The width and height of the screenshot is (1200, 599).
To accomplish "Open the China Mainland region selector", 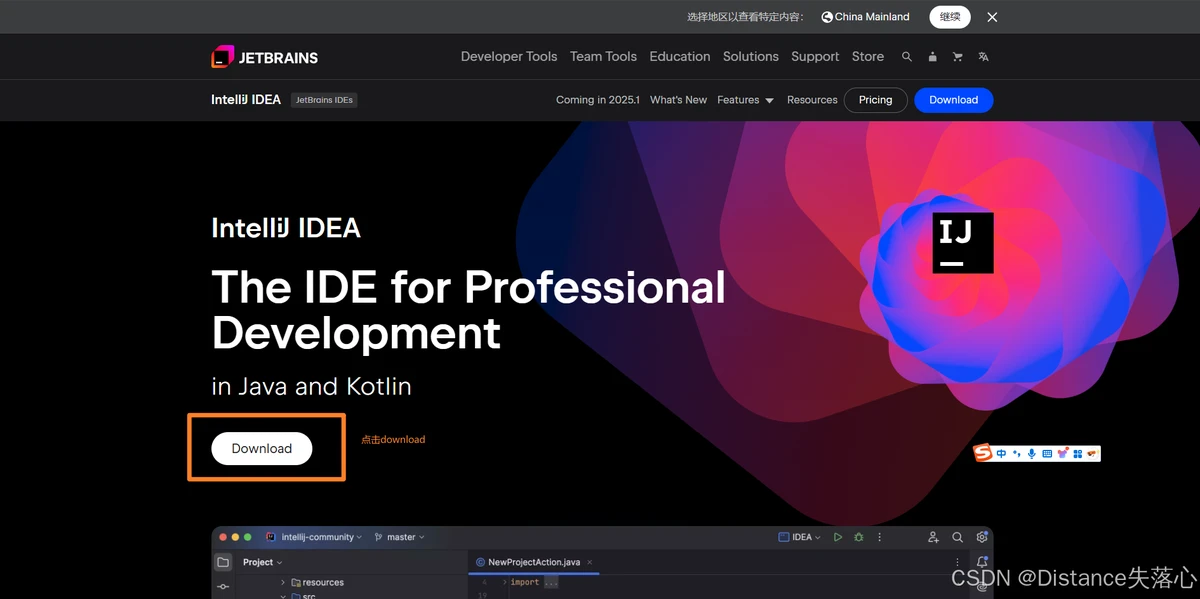I will click(x=865, y=17).
